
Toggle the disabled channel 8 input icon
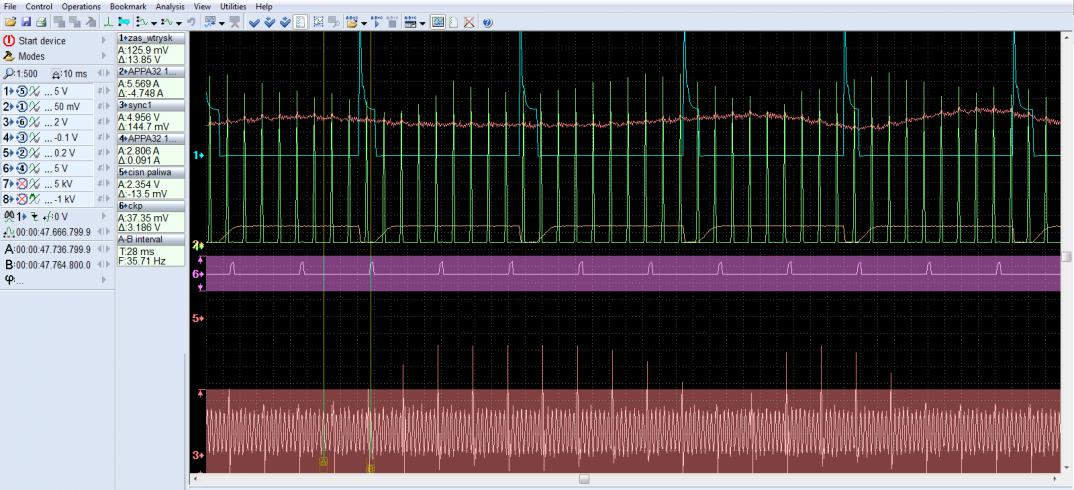[22, 199]
